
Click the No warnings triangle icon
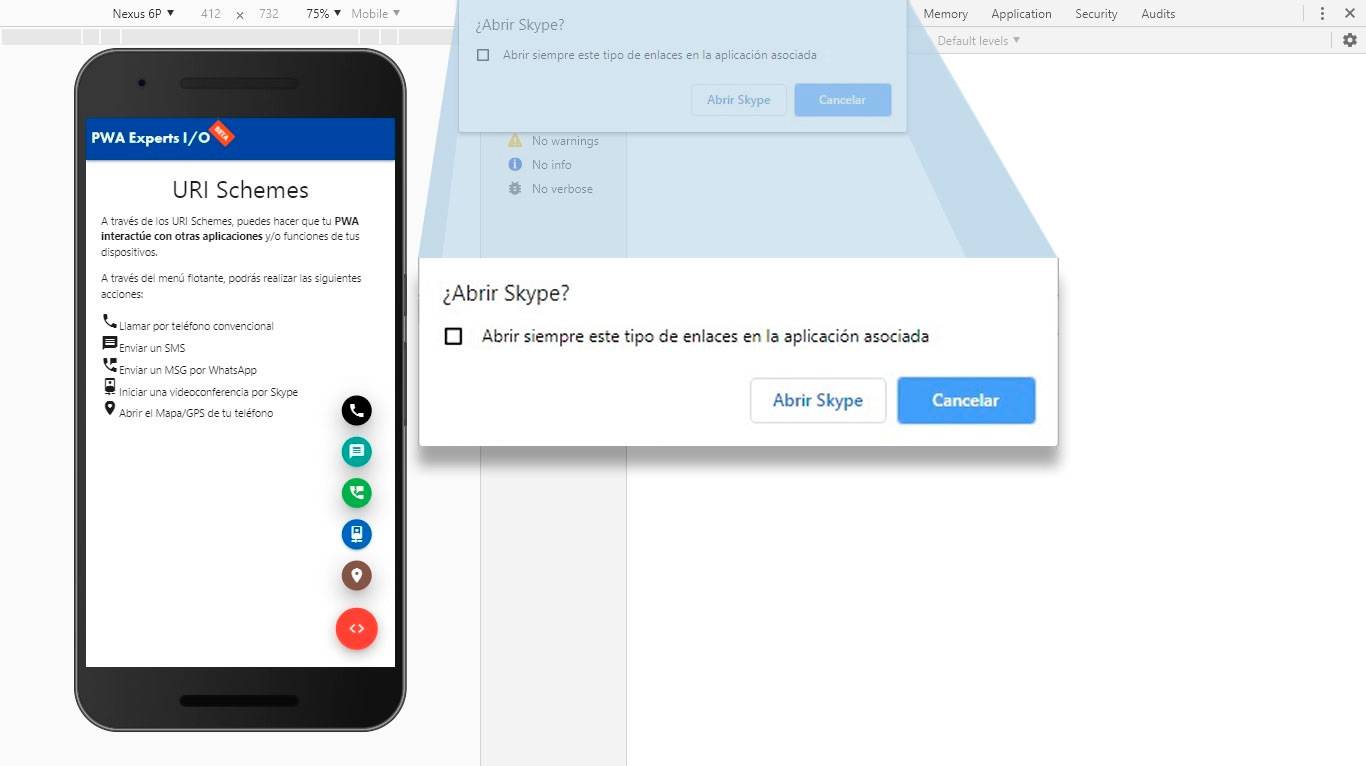(x=515, y=140)
